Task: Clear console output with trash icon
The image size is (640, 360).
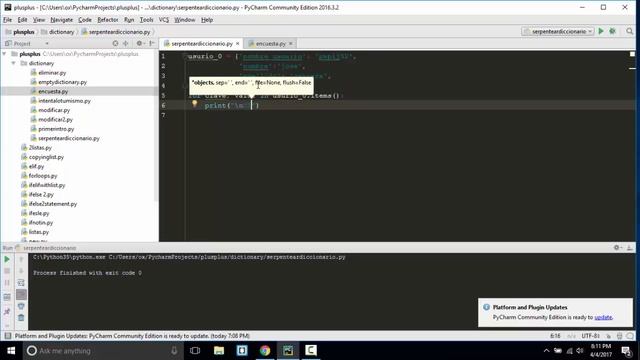Action: [x=21, y=318]
